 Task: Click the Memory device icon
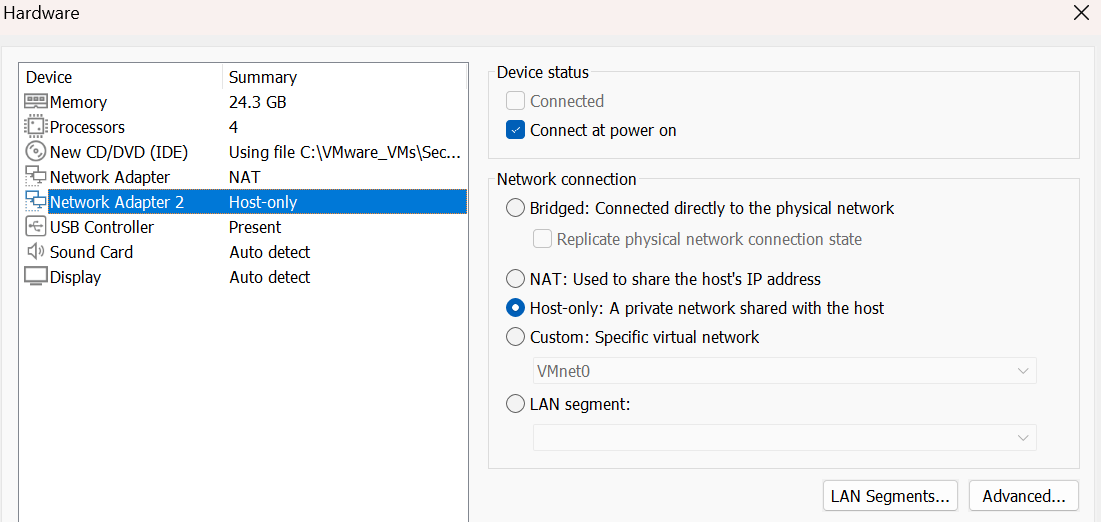click(36, 102)
